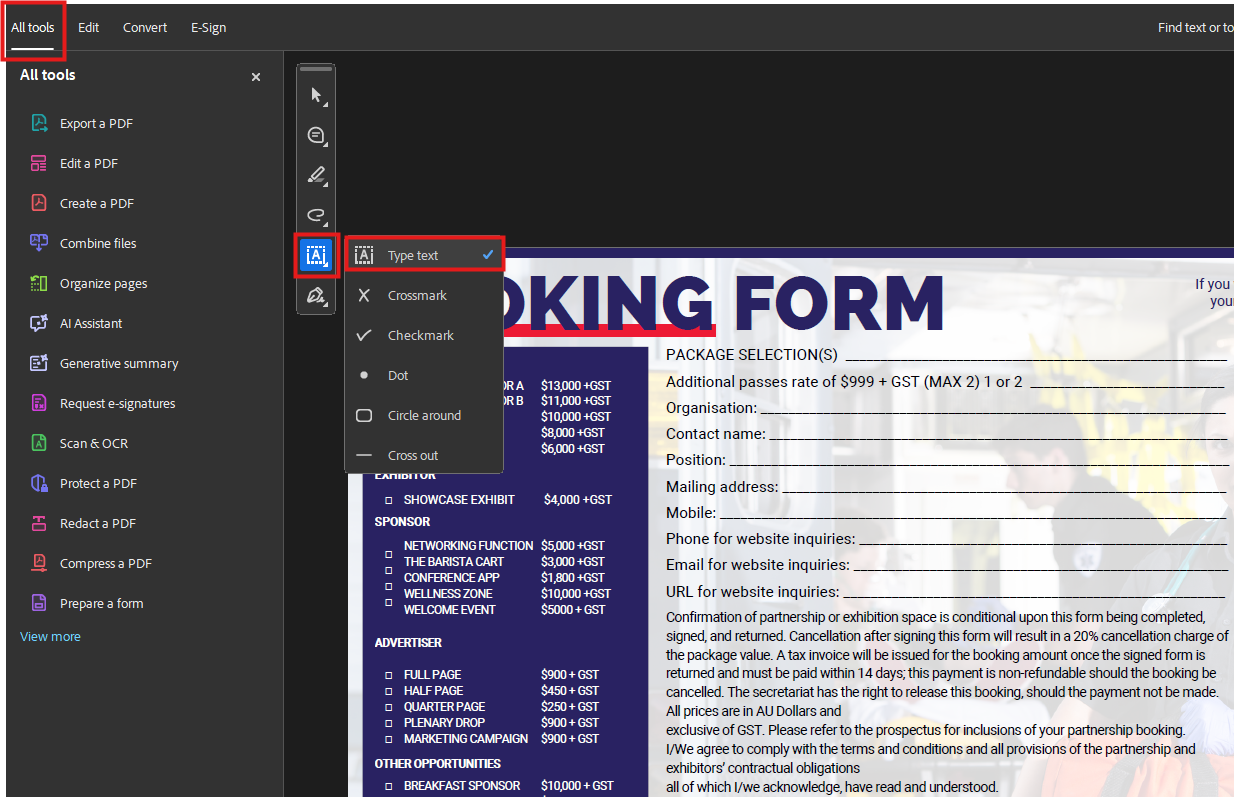Click the Mobile line on the form
Viewport: 1234px width, 797px height.
pos(973,516)
